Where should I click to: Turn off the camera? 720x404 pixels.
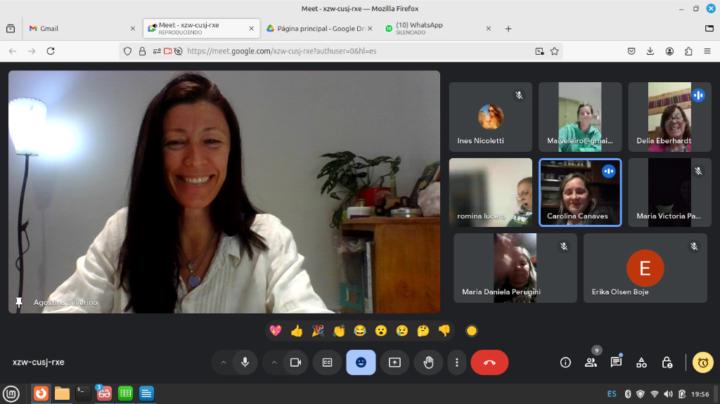pyautogui.click(x=295, y=362)
